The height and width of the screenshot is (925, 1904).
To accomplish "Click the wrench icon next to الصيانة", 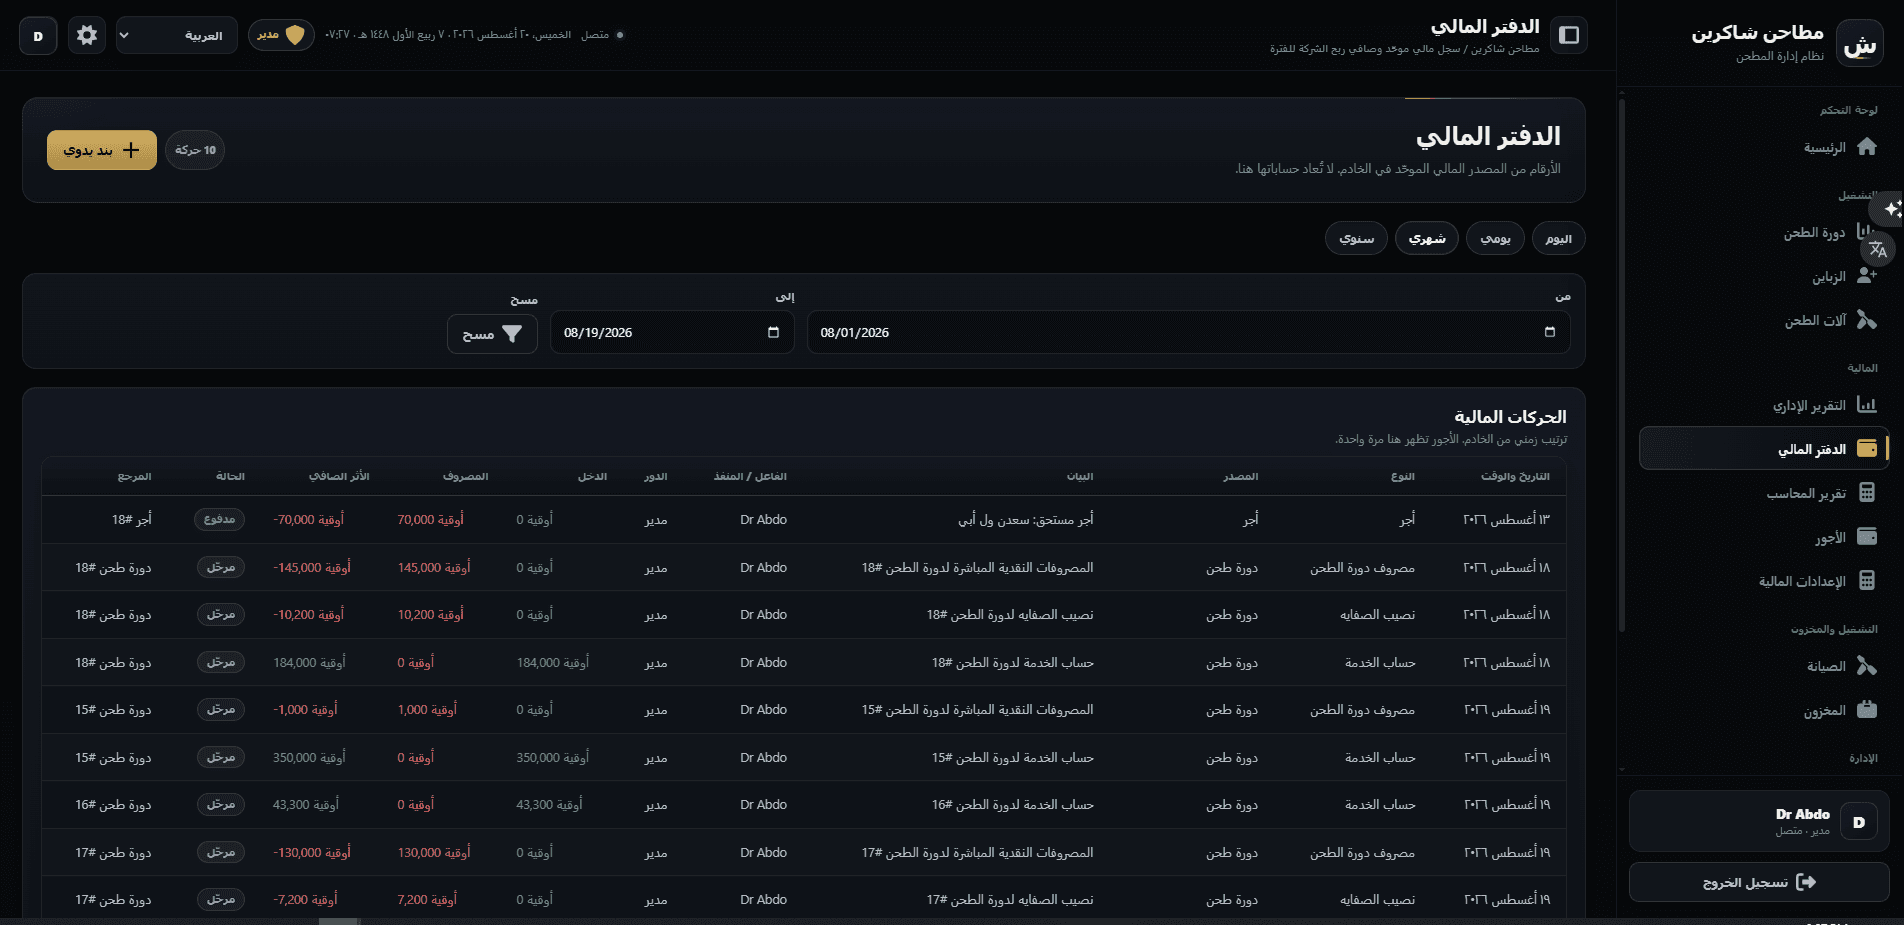I will pyautogui.click(x=1866, y=666).
